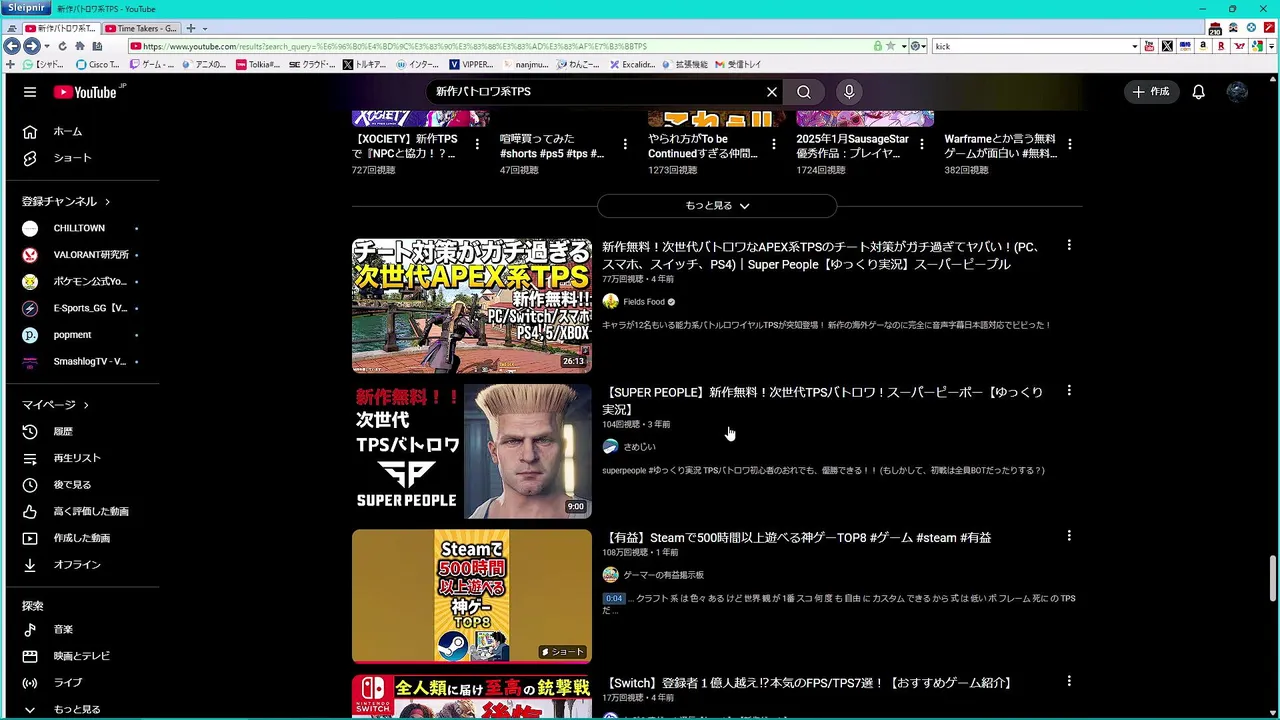The height and width of the screenshot is (720, 1280).
Task: Open the Fields Food channel link
Action: [x=644, y=302]
